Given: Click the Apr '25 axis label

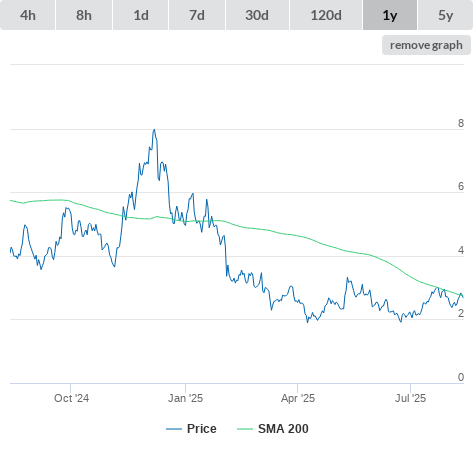Looking at the screenshot, I should [298, 398].
